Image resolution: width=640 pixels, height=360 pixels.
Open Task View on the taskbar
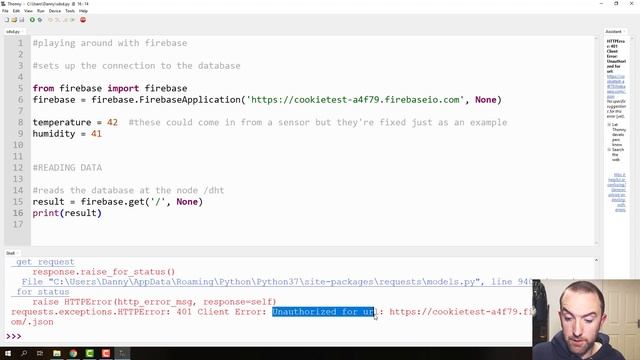[40, 353]
